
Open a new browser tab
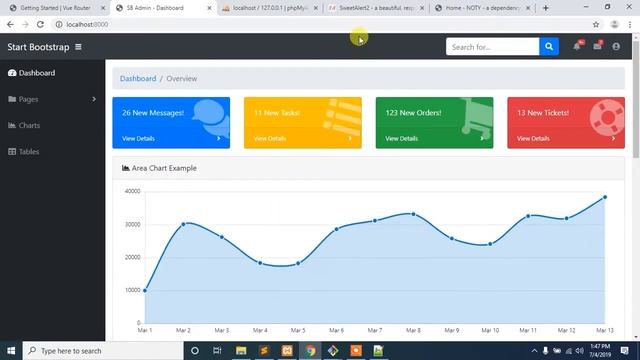point(546,8)
